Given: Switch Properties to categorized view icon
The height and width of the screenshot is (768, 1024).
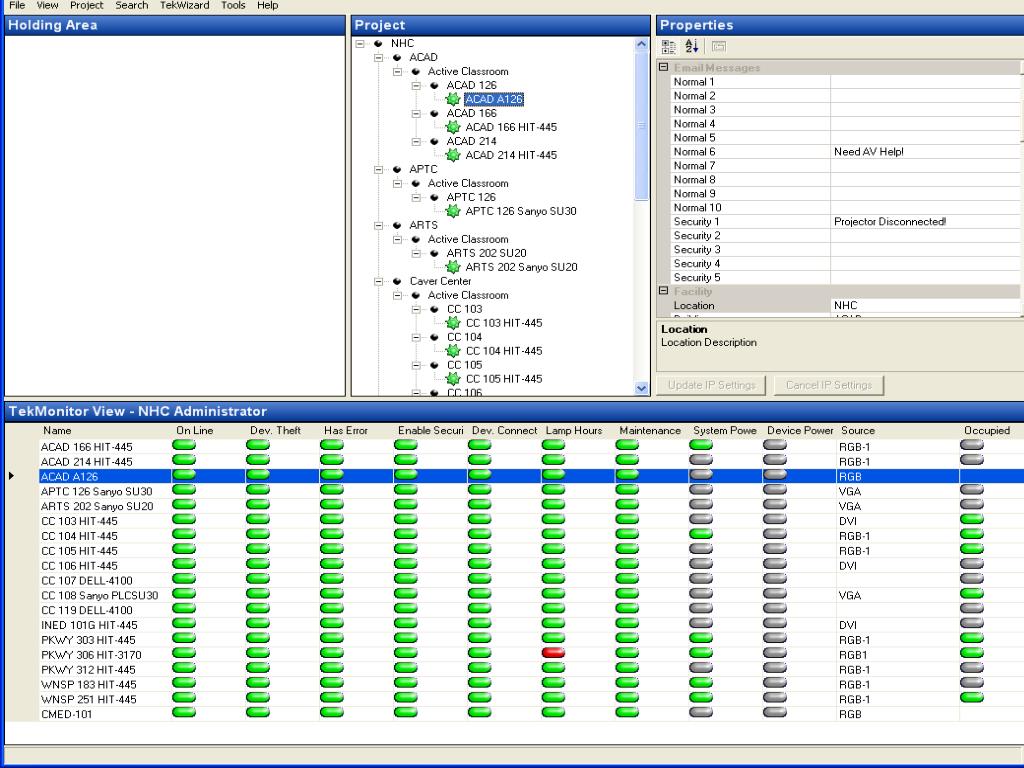Looking at the screenshot, I should click(668, 46).
